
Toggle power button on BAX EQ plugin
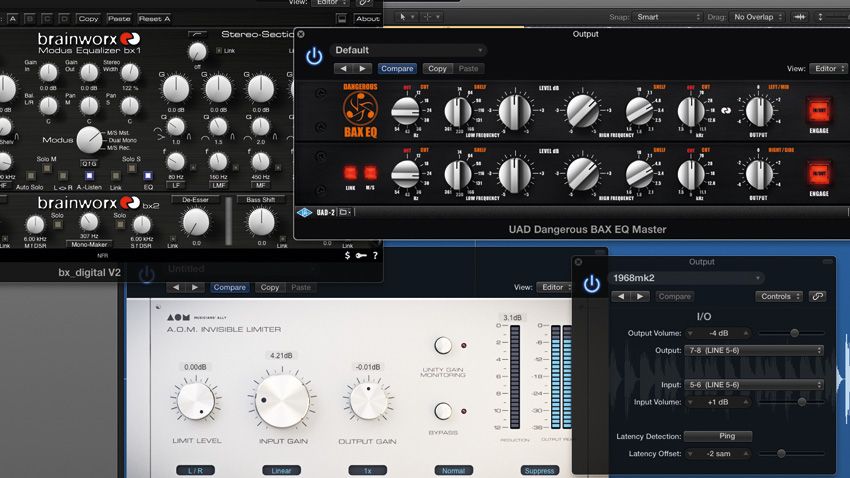click(314, 56)
